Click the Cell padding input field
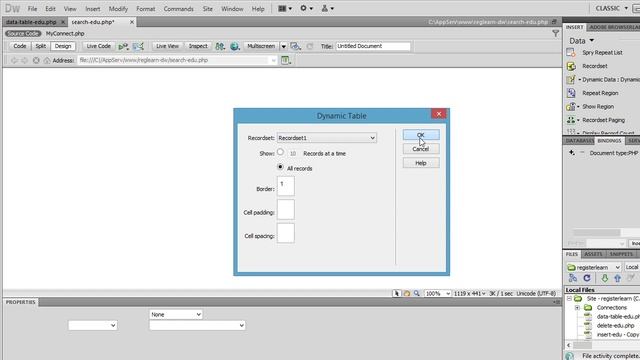Viewport: 640px width, 360px height. 285,209
